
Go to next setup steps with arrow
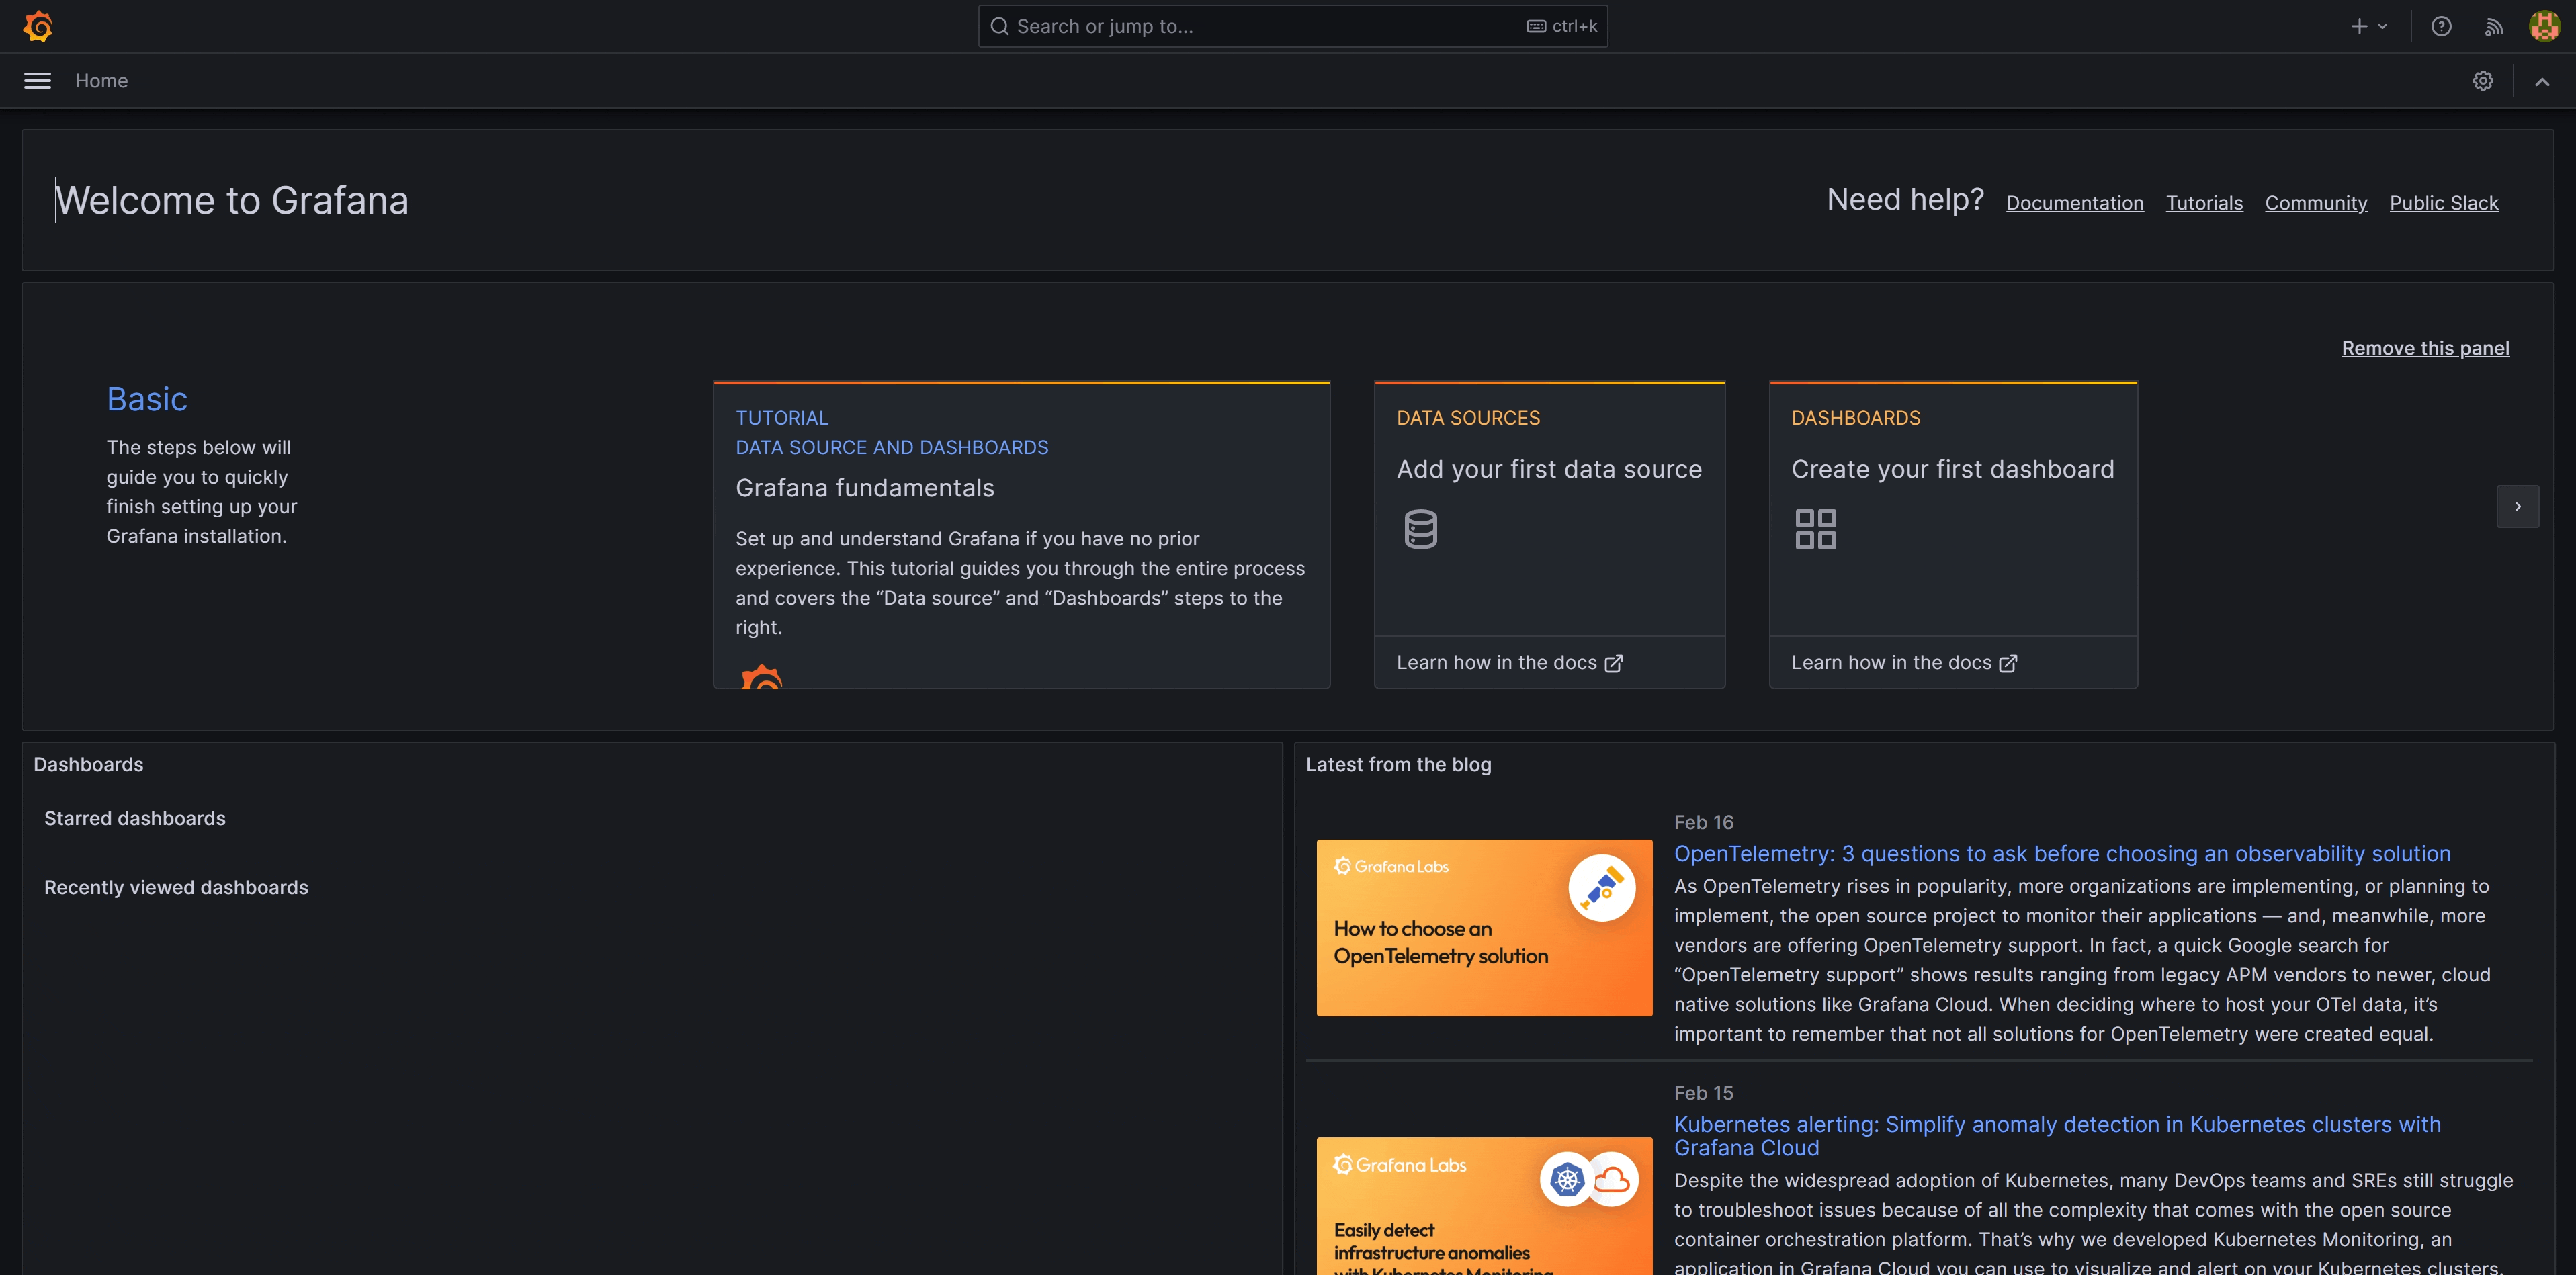point(2517,507)
